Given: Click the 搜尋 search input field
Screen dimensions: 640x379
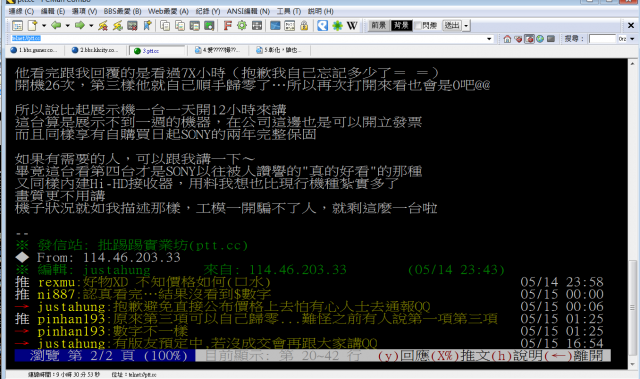Looking at the screenshot, I should tap(602, 39).
